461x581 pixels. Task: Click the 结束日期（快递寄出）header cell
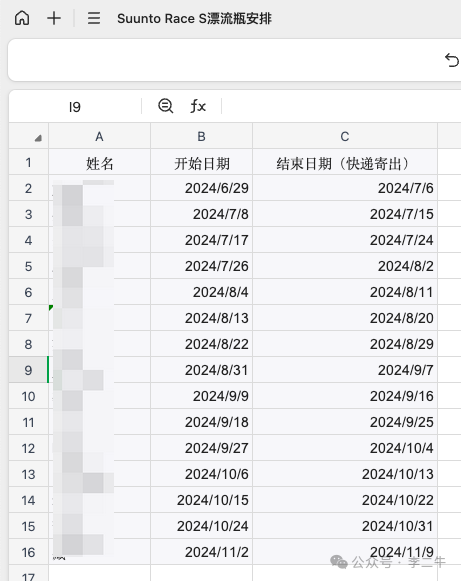[345, 162]
